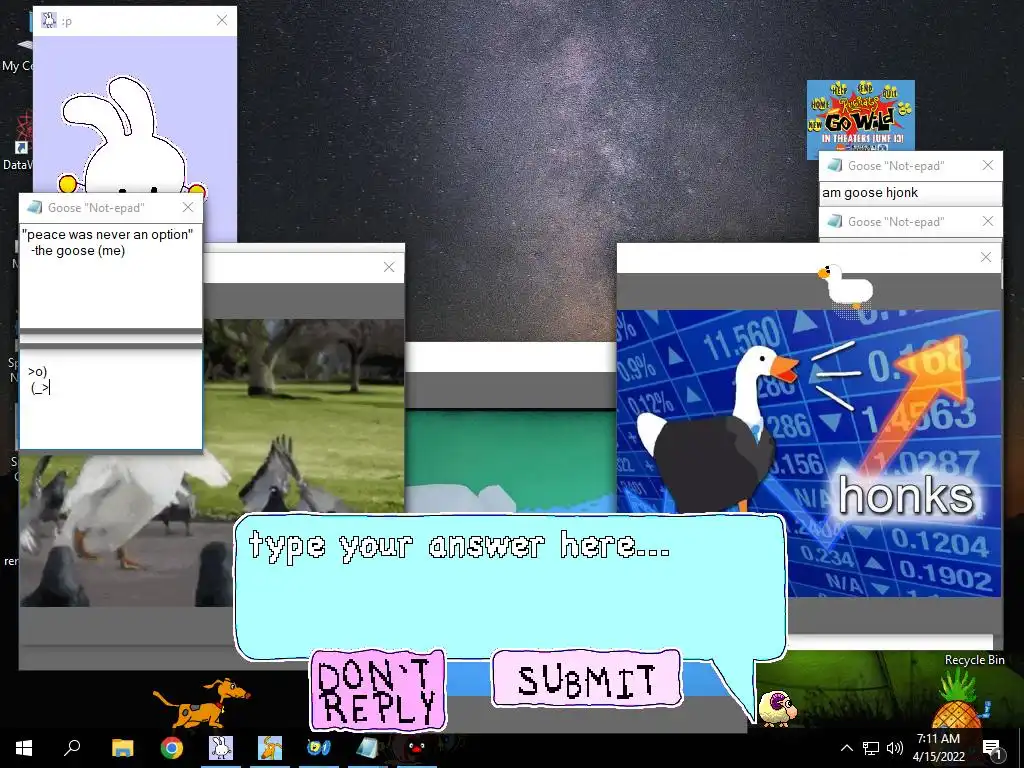Close the pigeons picture window
Screen dimensions: 1024x768
(389, 267)
